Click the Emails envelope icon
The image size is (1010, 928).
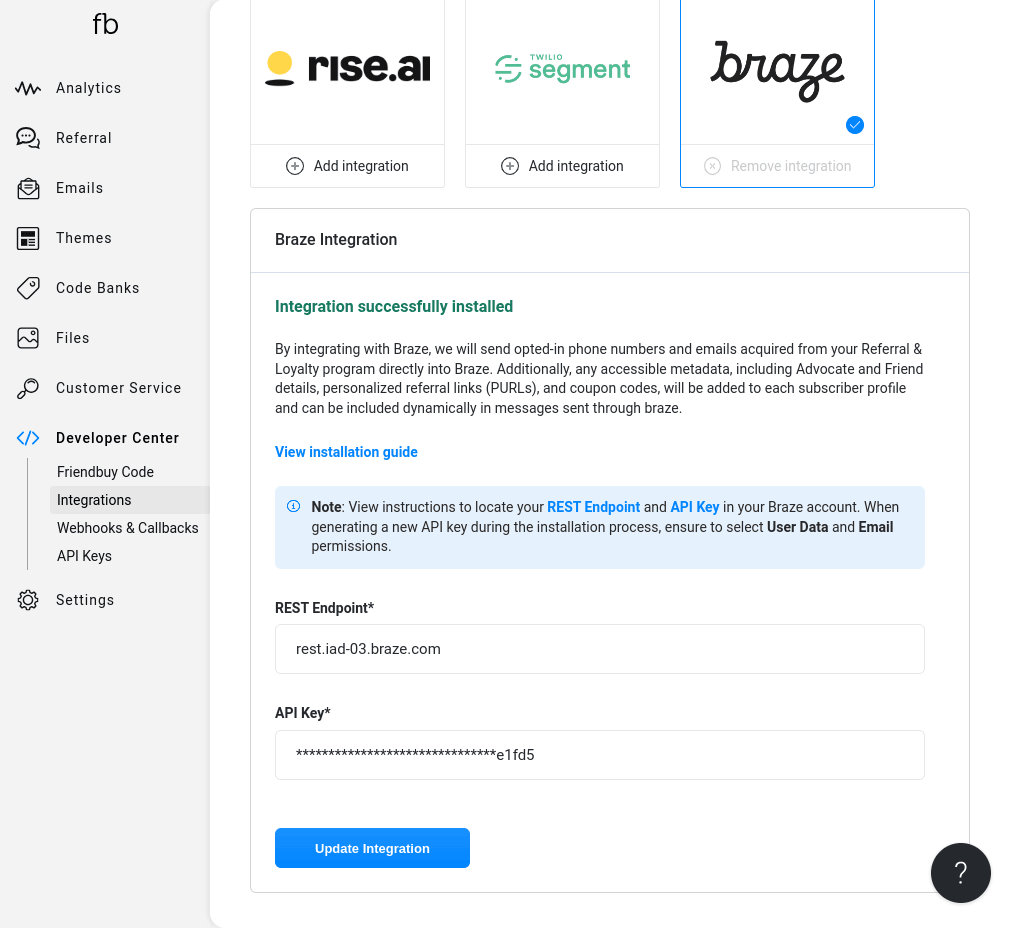28,188
